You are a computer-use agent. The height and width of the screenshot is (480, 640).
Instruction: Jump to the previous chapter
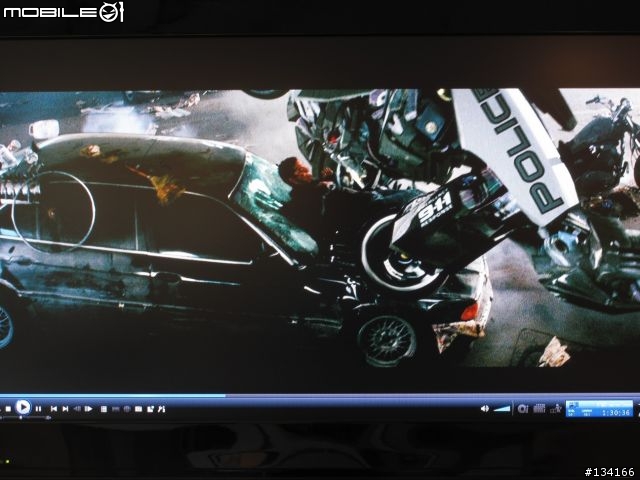[x=53, y=409]
